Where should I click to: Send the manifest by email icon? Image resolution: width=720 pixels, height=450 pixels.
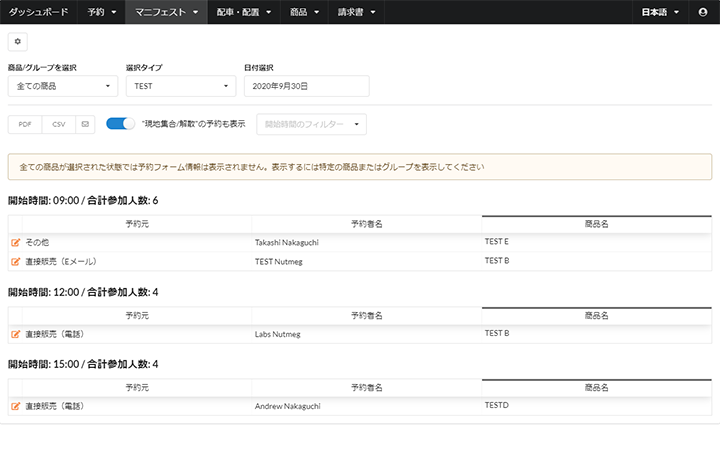pyautogui.click(x=85, y=124)
